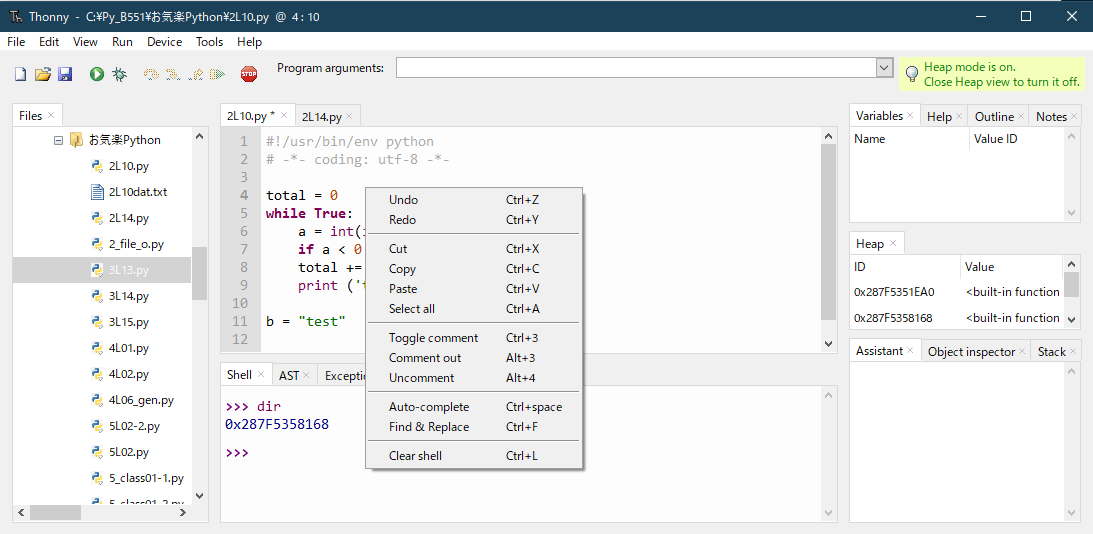Switch to the Object inspector tab

tap(970, 352)
